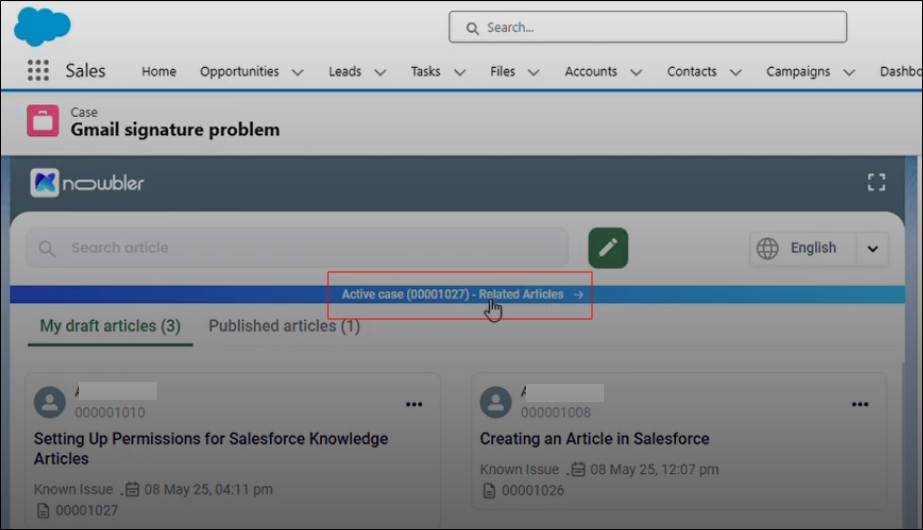
Task: Open article Creating an Article in Salesforce
Action: pos(595,439)
